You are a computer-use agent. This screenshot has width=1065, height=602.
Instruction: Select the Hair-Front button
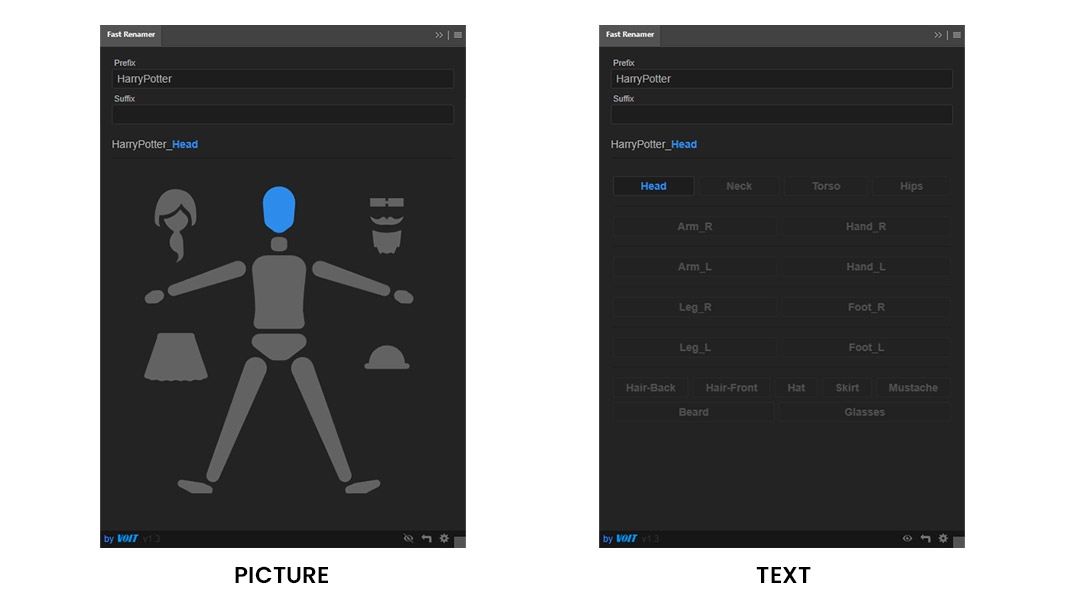click(x=732, y=388)
